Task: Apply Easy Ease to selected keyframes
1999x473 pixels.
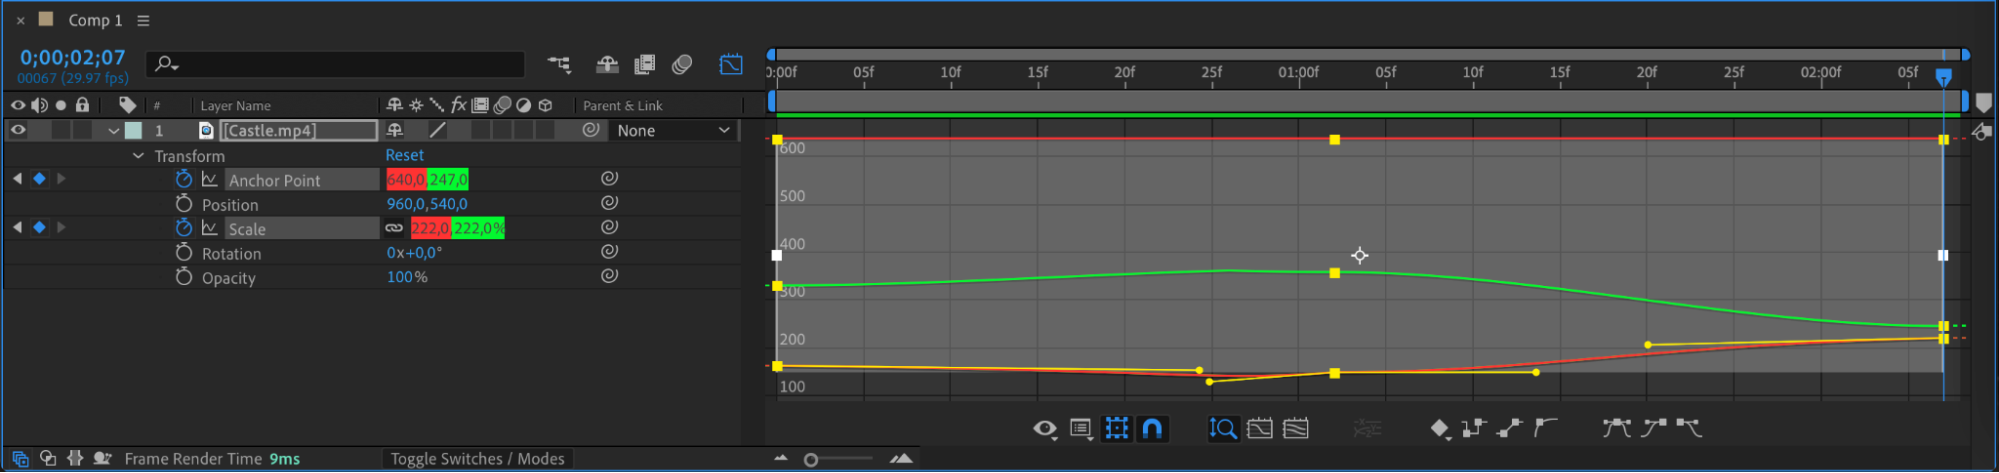Action: click(1616, 429)
